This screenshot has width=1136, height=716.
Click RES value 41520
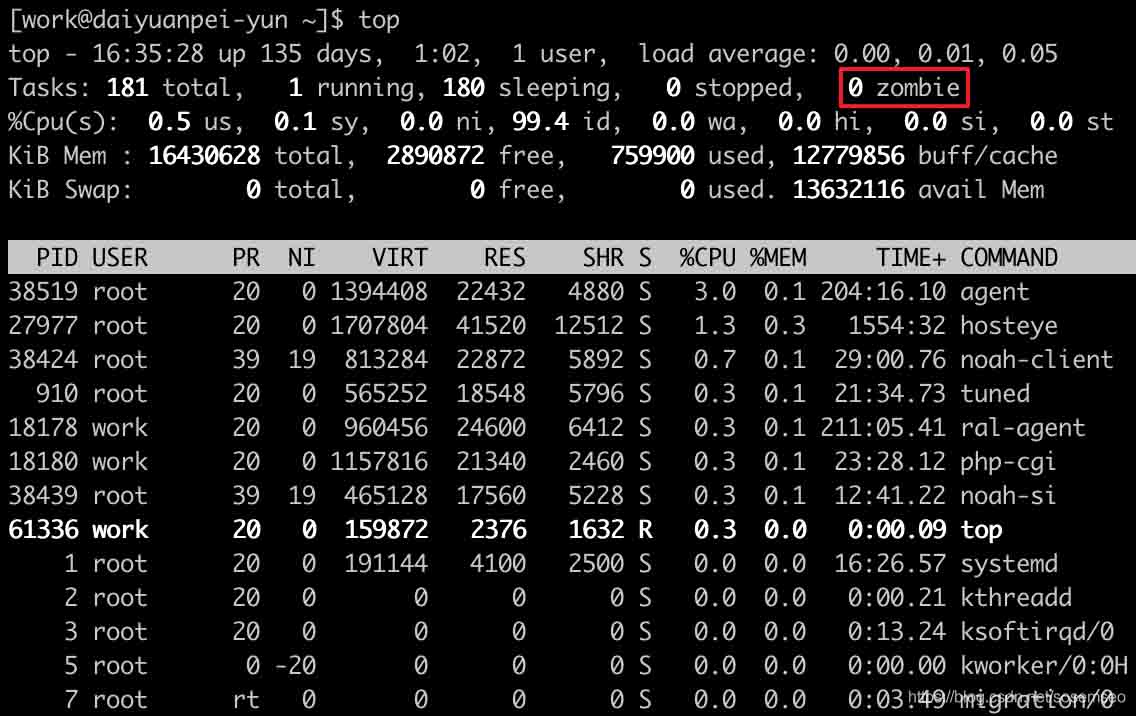(x=490, y=325)
